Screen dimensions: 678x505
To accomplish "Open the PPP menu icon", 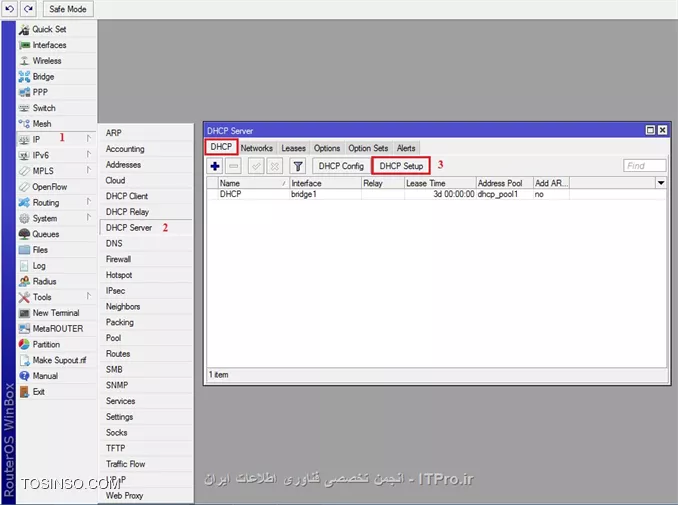I will pos(25,93).
